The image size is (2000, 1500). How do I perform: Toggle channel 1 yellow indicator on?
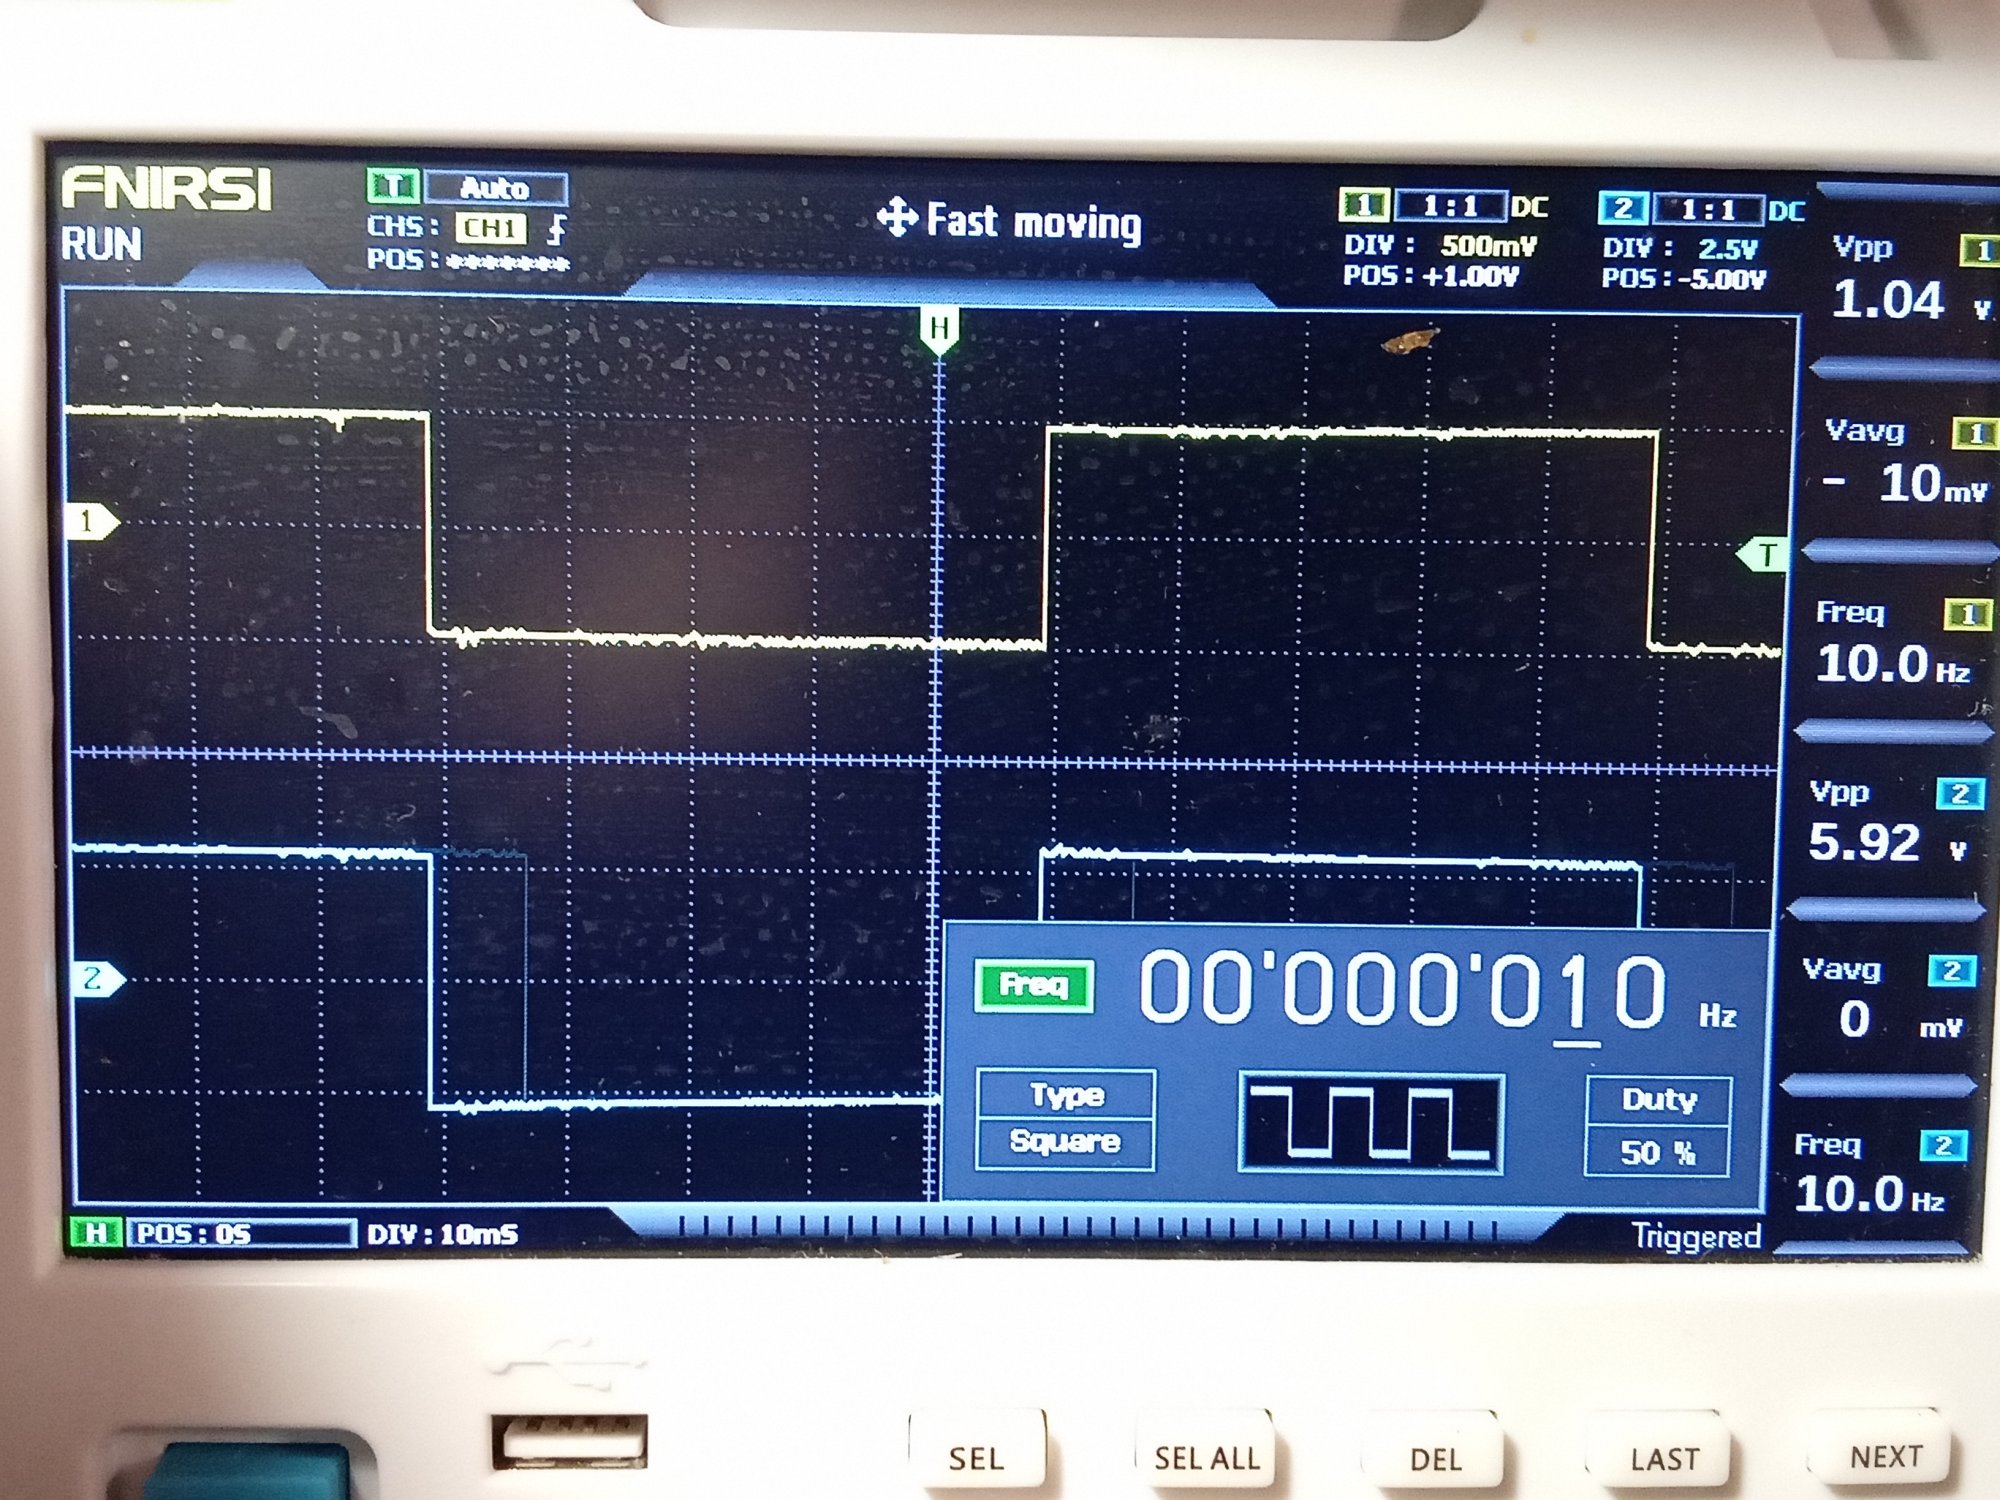(1363, 206)
